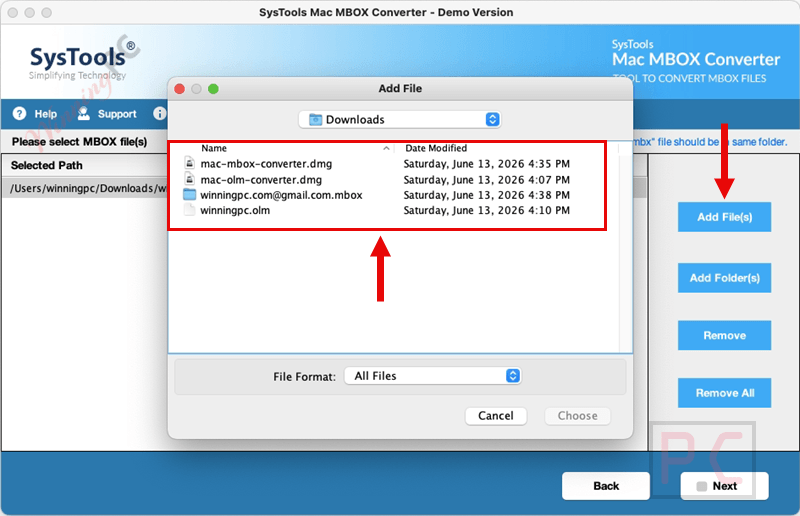Toggle the Name column sort arrow
Screen dimensions: 800x516
pyautogui.click(x=386, y=149)
